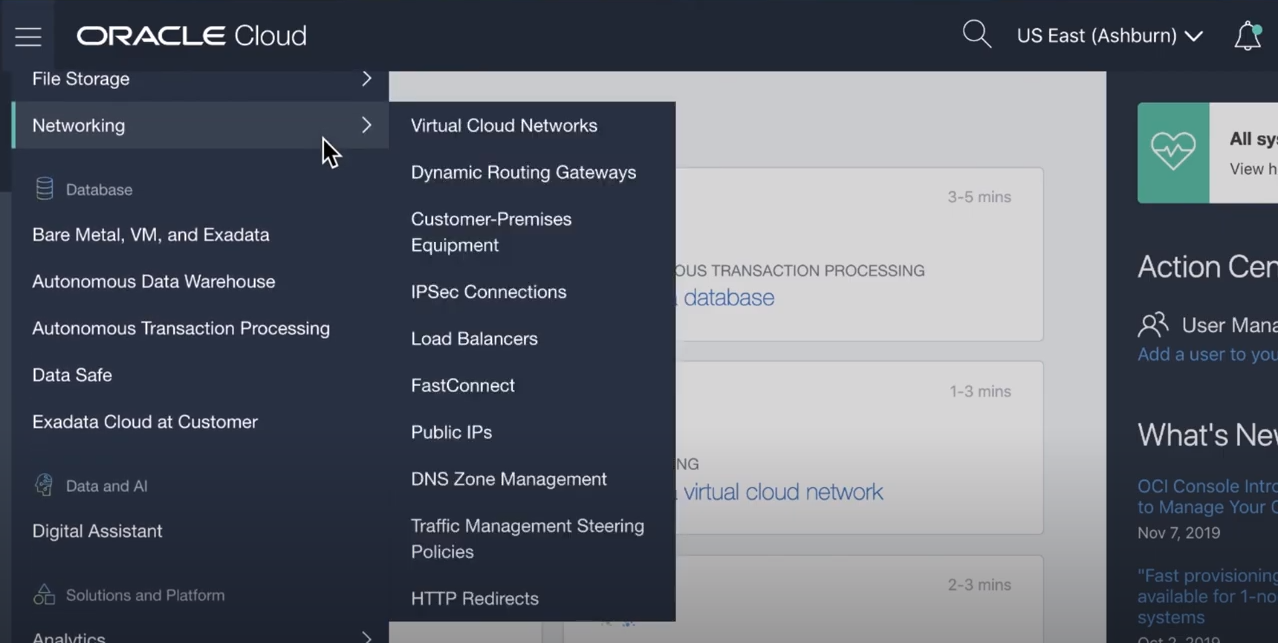Select Digital Assistant in the sidebar
This screenshot has width=1278, height=643.
pos(96,531)
